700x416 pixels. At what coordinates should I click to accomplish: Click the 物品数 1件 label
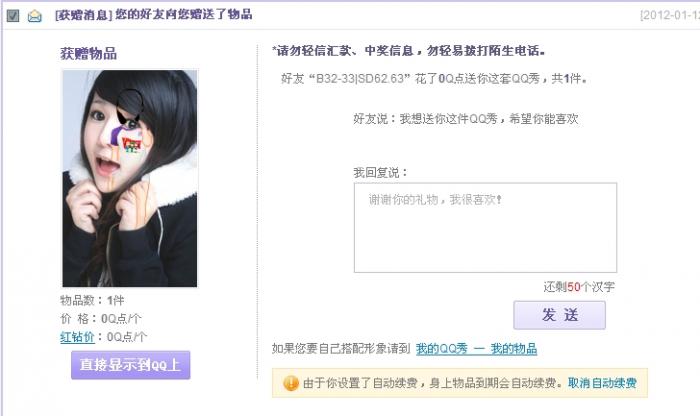pos(92,300)
